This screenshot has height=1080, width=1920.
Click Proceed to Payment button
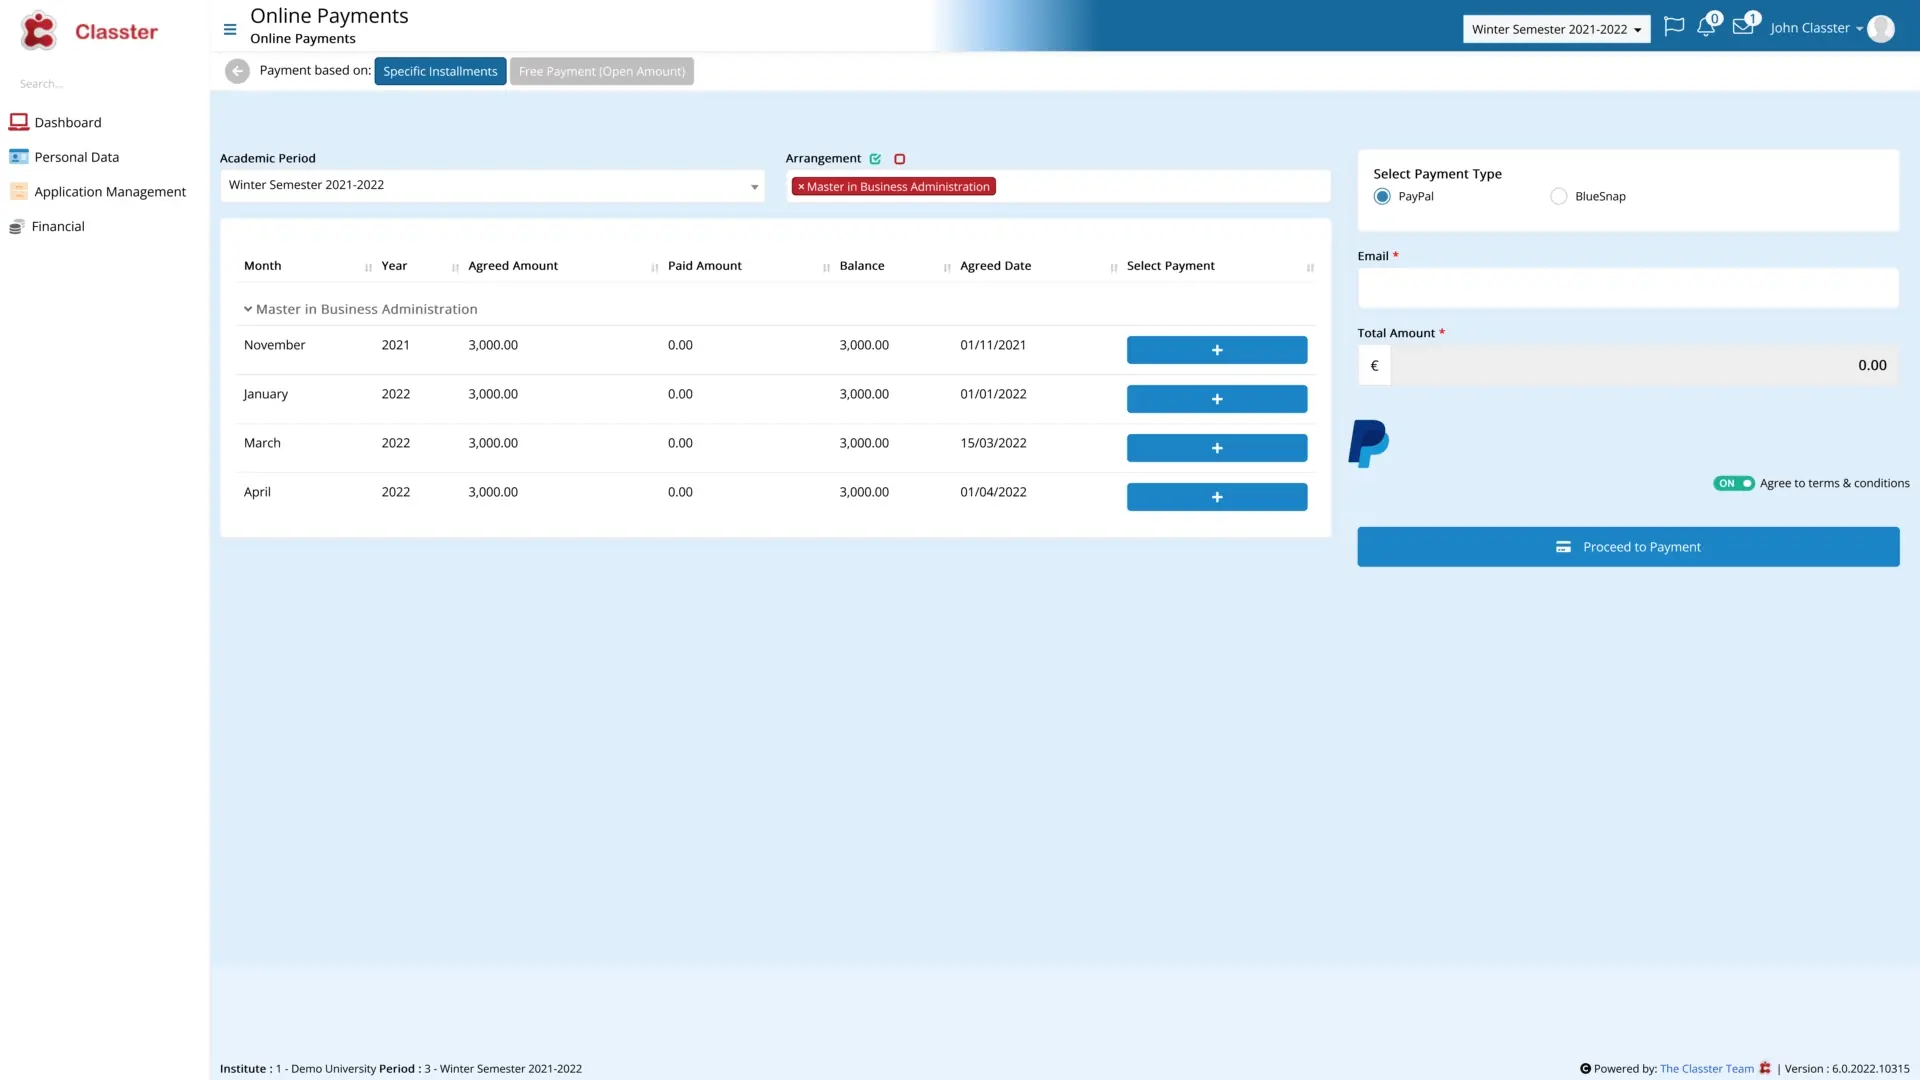1628,547
